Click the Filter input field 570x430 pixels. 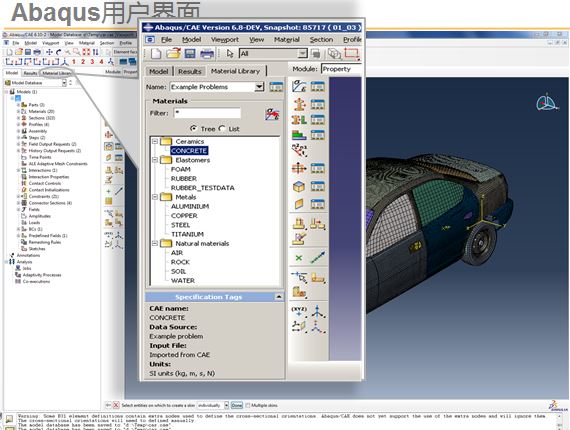pos(207,113)
